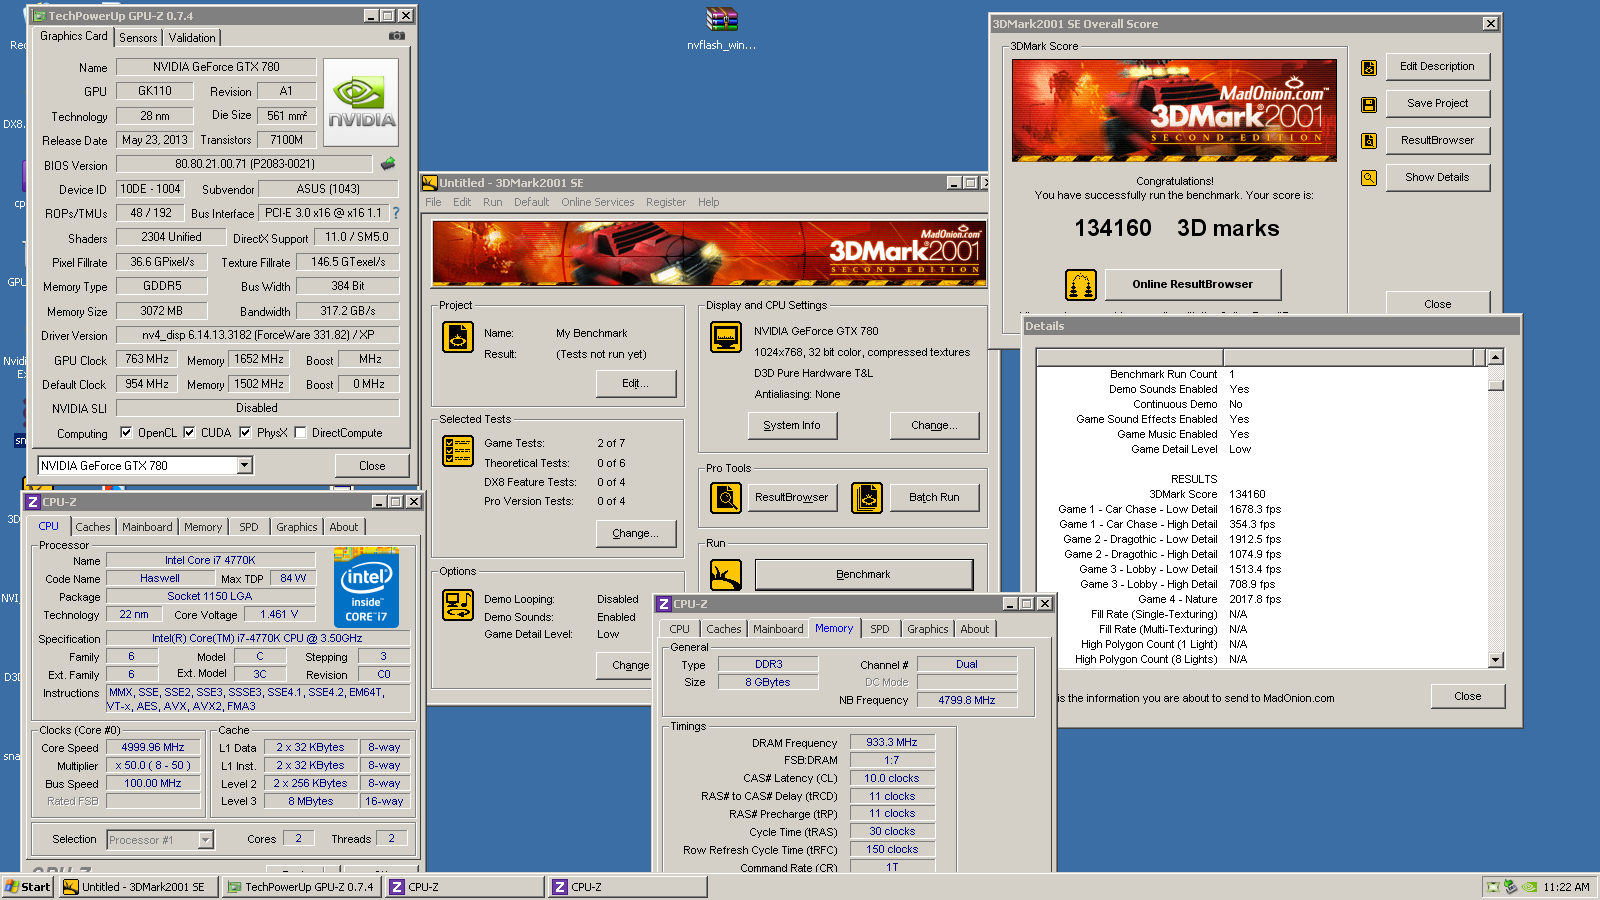Open the SPD tab in memory CPU-Z window
1600x900 pixels.
880,629
